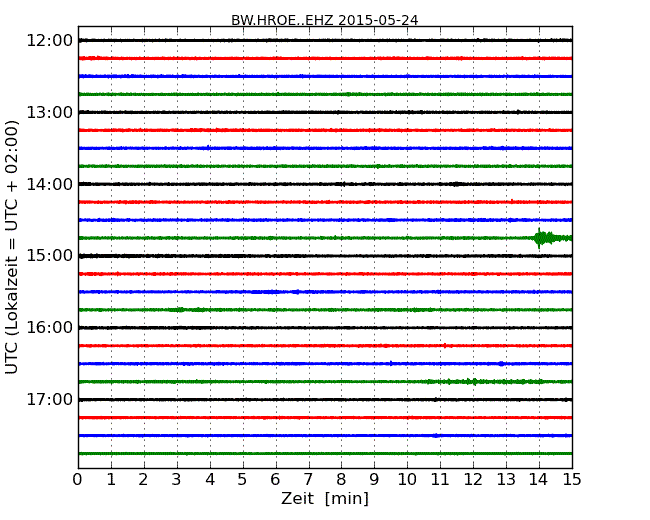The width and height of the screenshot is (650, 520).
Task: Select the 16:00 time label on the y-axis
Action: [x=50, y=328]
